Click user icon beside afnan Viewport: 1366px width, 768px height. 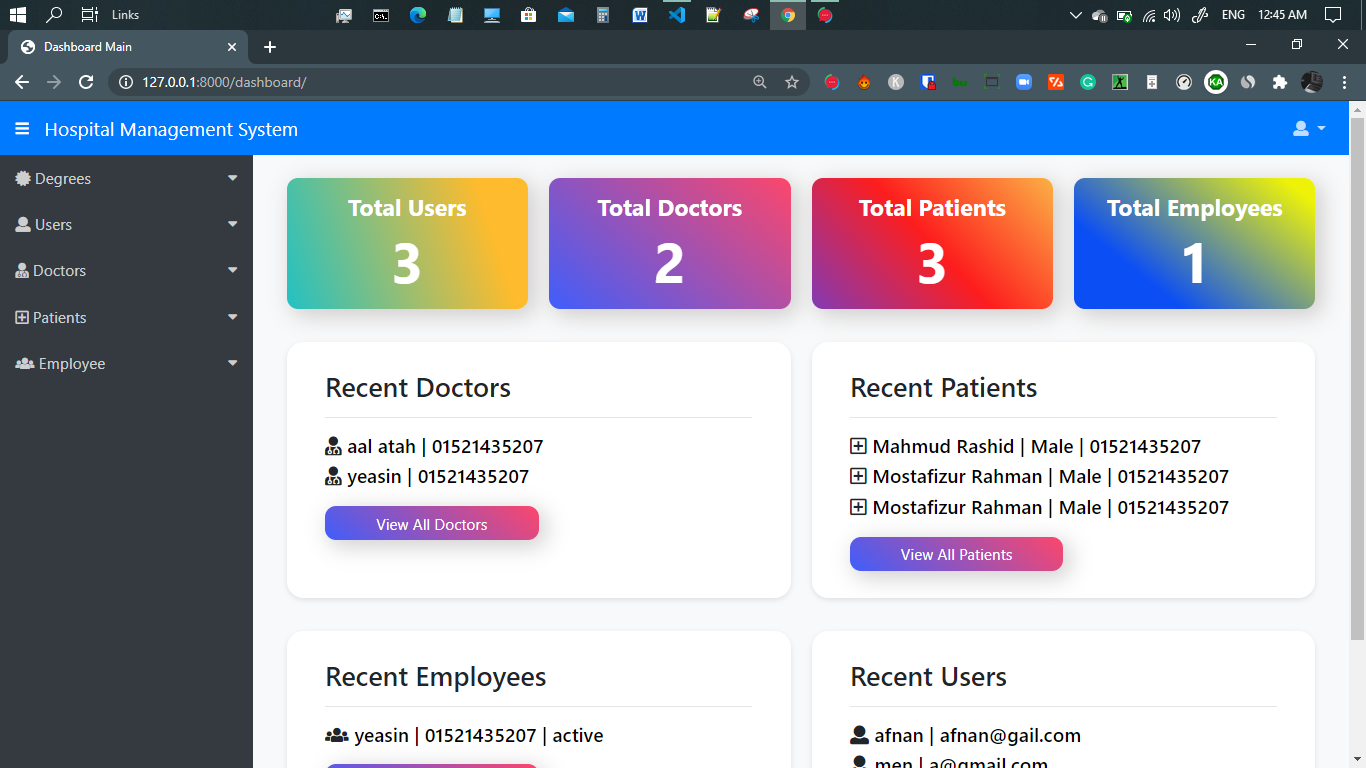click(x=859, y=735)
